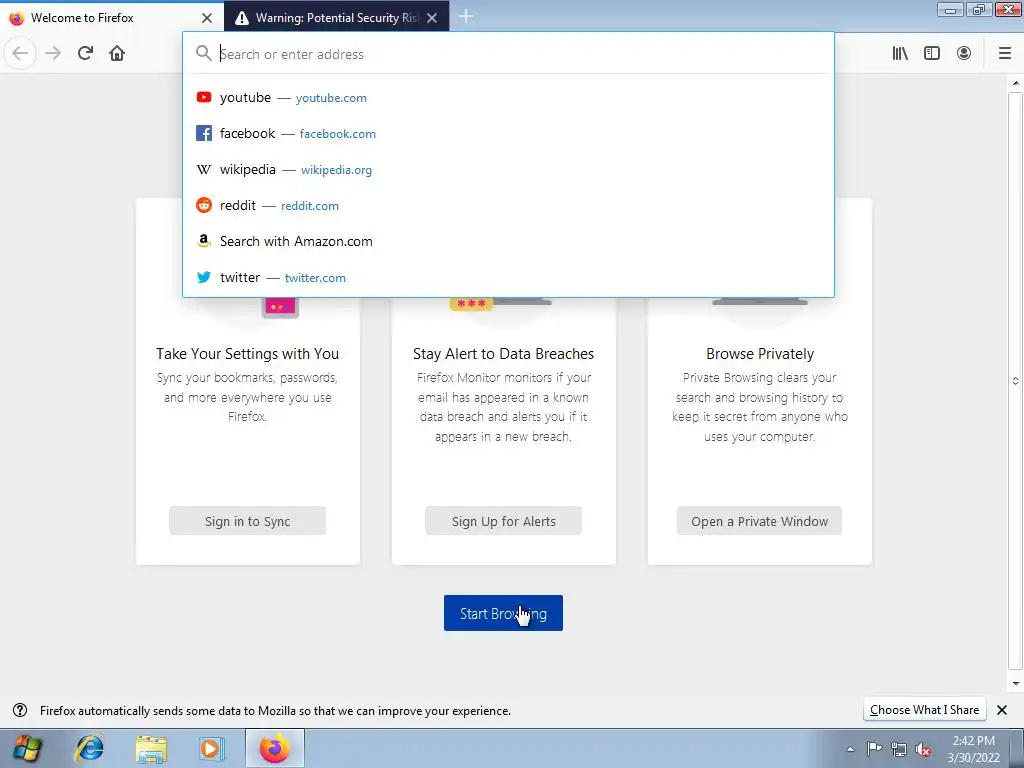The image size is (1024, 768).
Task: Open the Firefox Account icon
Action: tap(964, 54)
